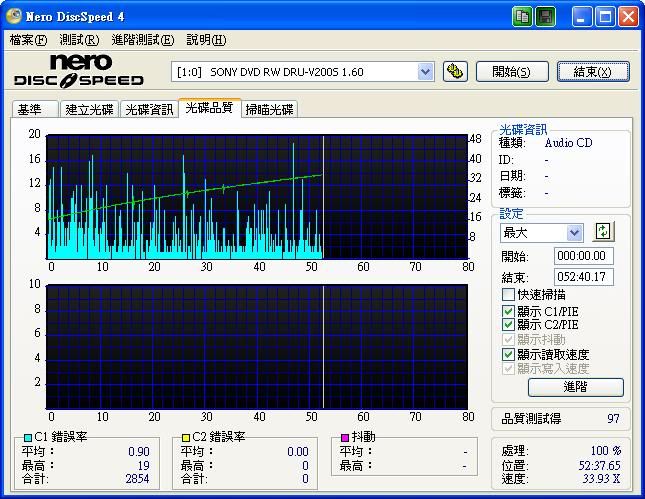Image resolution: width=645 pixels, height=499 pixels.
Task: Click the C1 total value 2854
Action: (137, 479)
